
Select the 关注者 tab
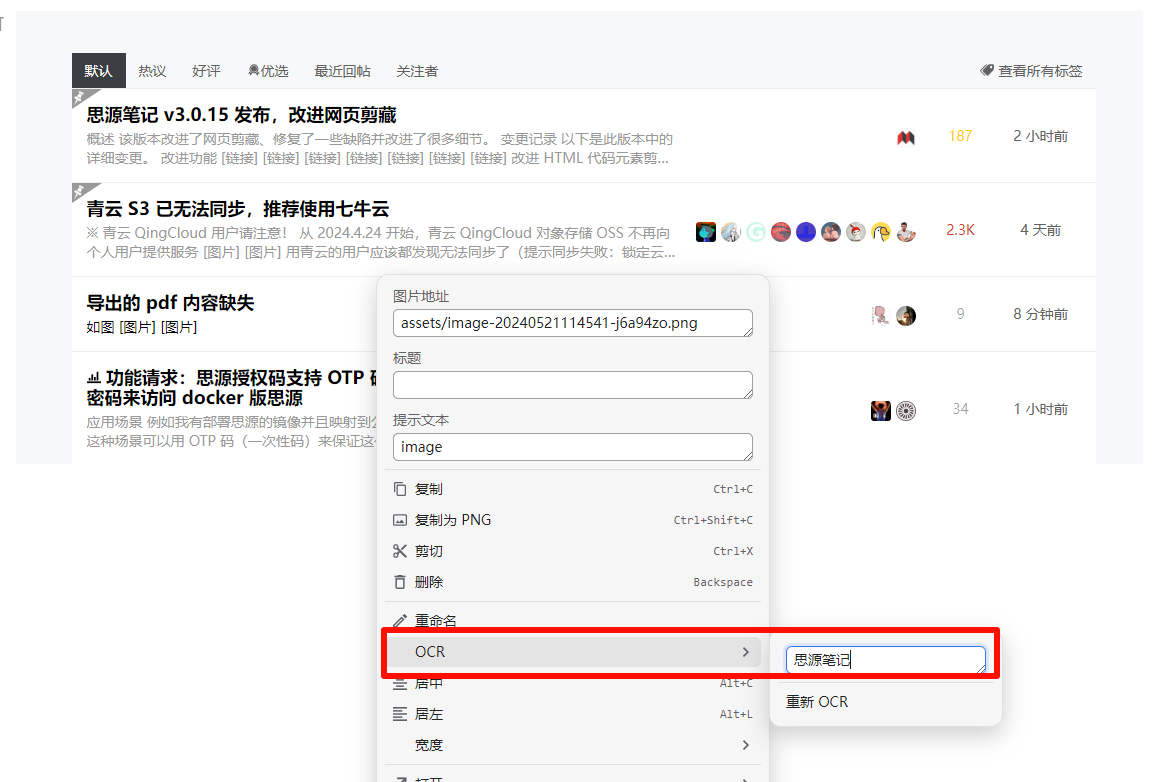click(x=417, y=71)
